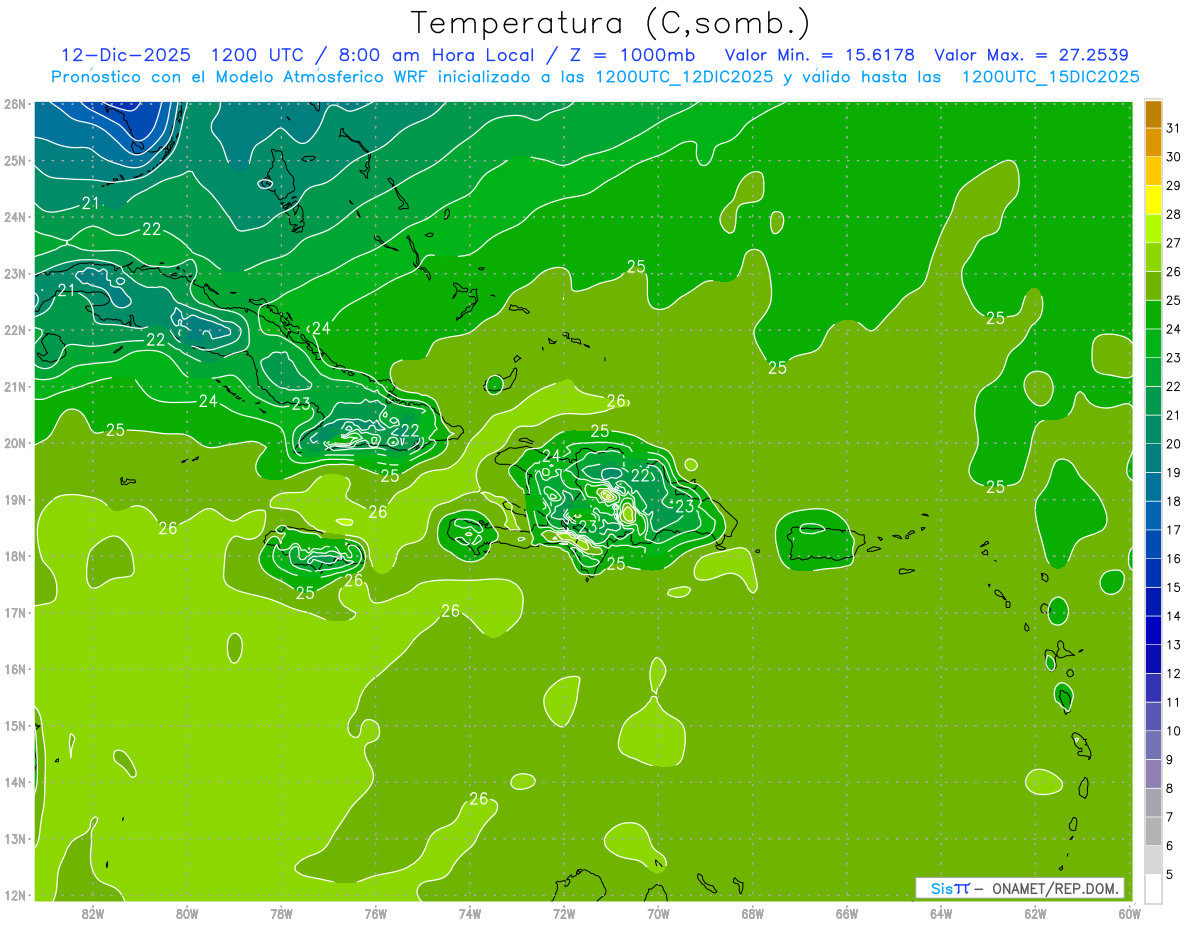Click the legend value 30
Screen dimensions: 1200x927
coord(1174,157)
